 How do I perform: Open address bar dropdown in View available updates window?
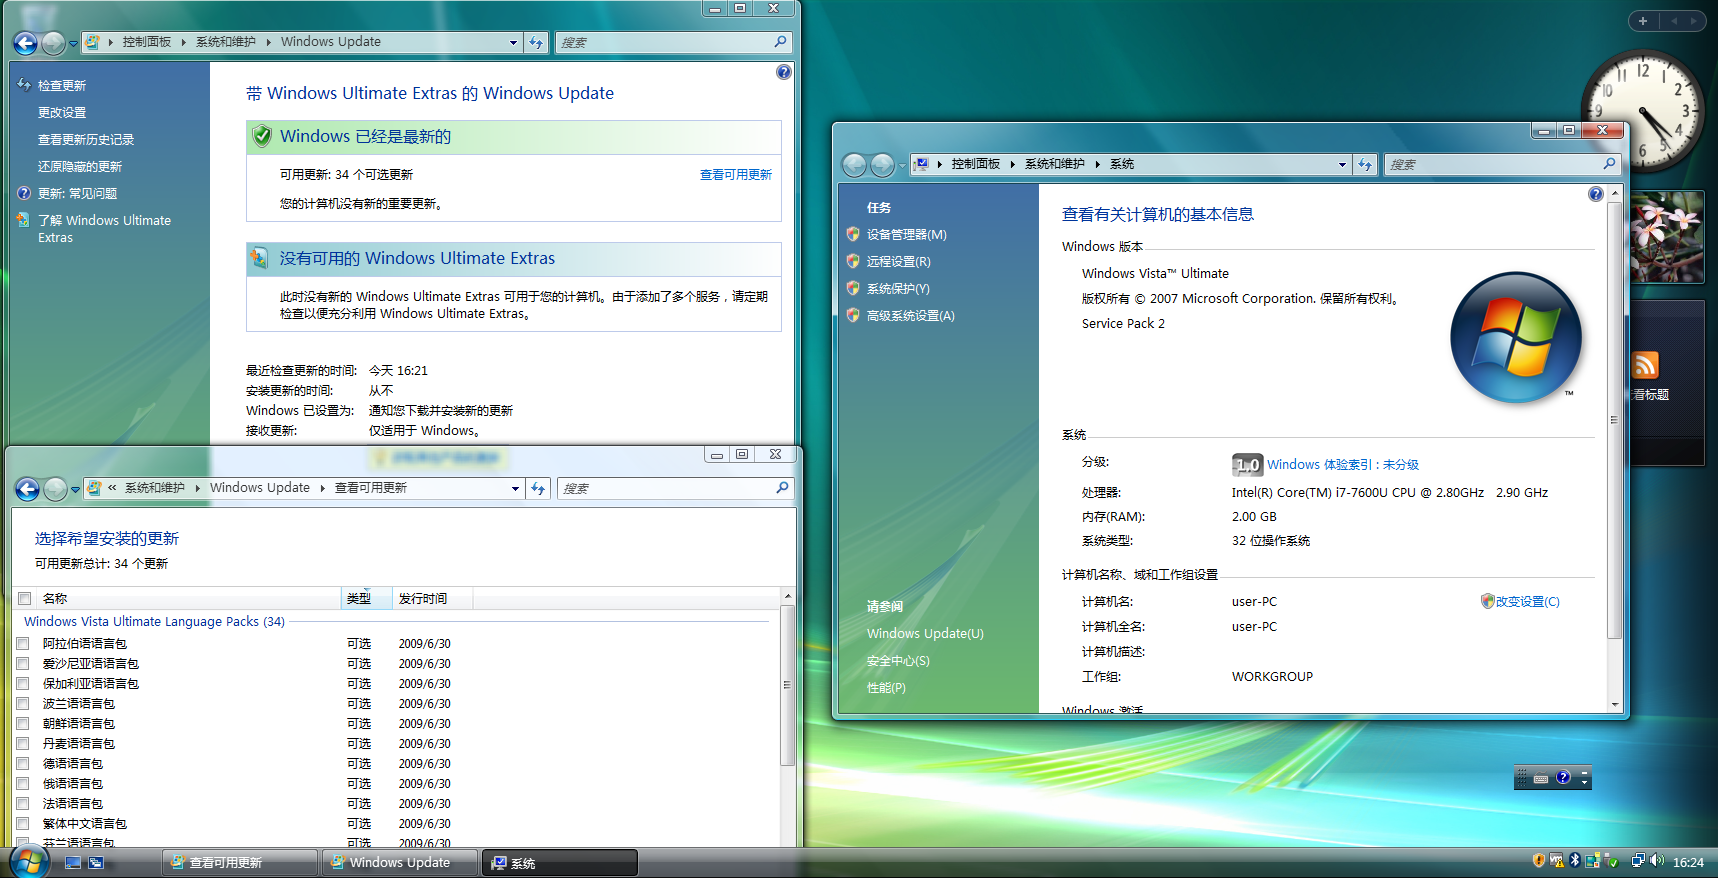(x=515, y=488)
